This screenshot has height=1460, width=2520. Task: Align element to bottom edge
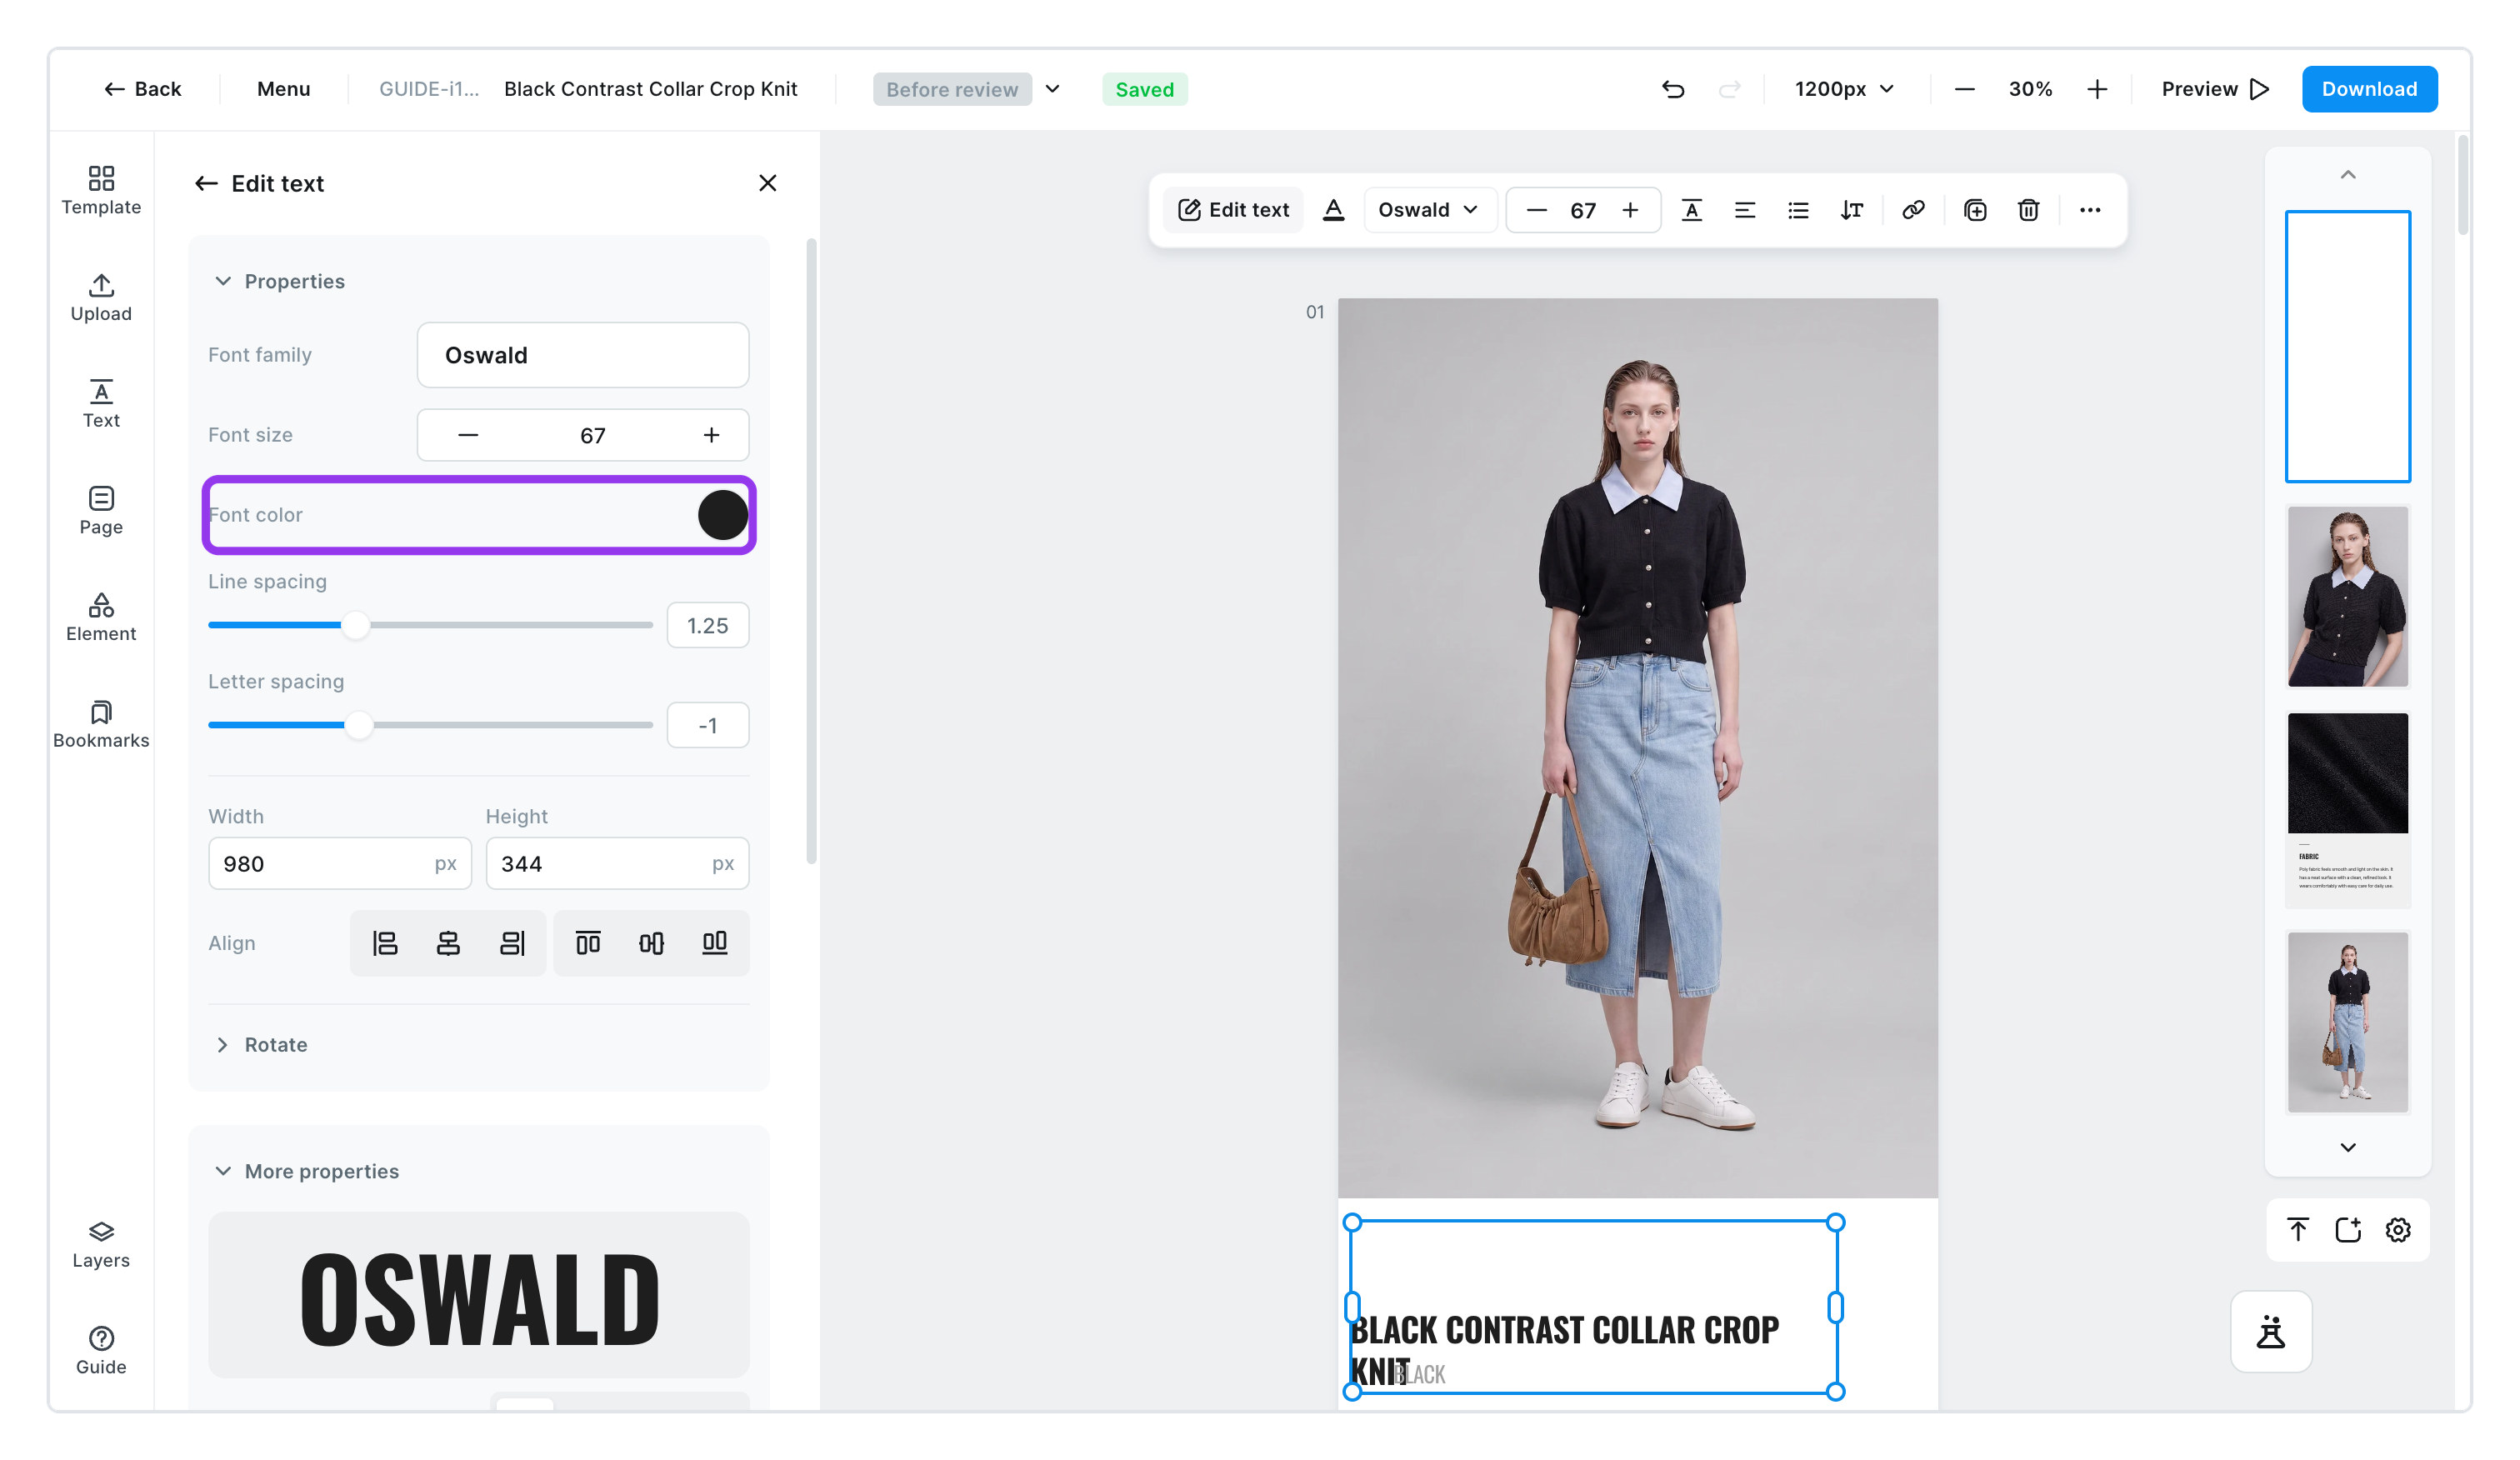point(715,943)
